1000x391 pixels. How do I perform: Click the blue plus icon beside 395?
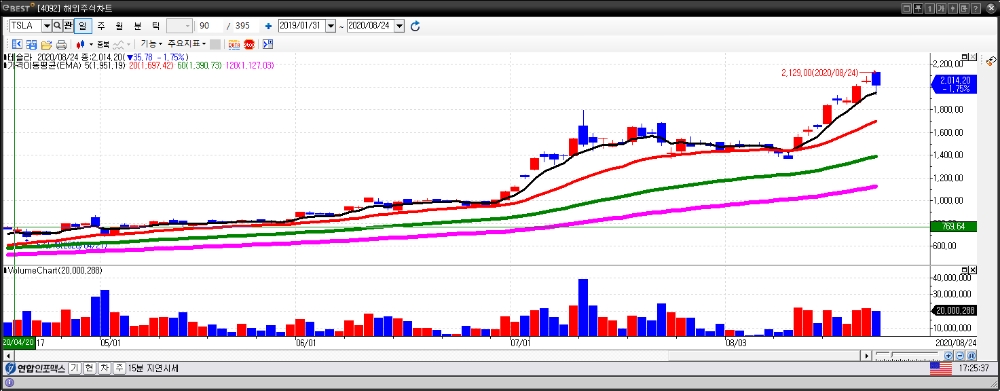pos(268,26)
